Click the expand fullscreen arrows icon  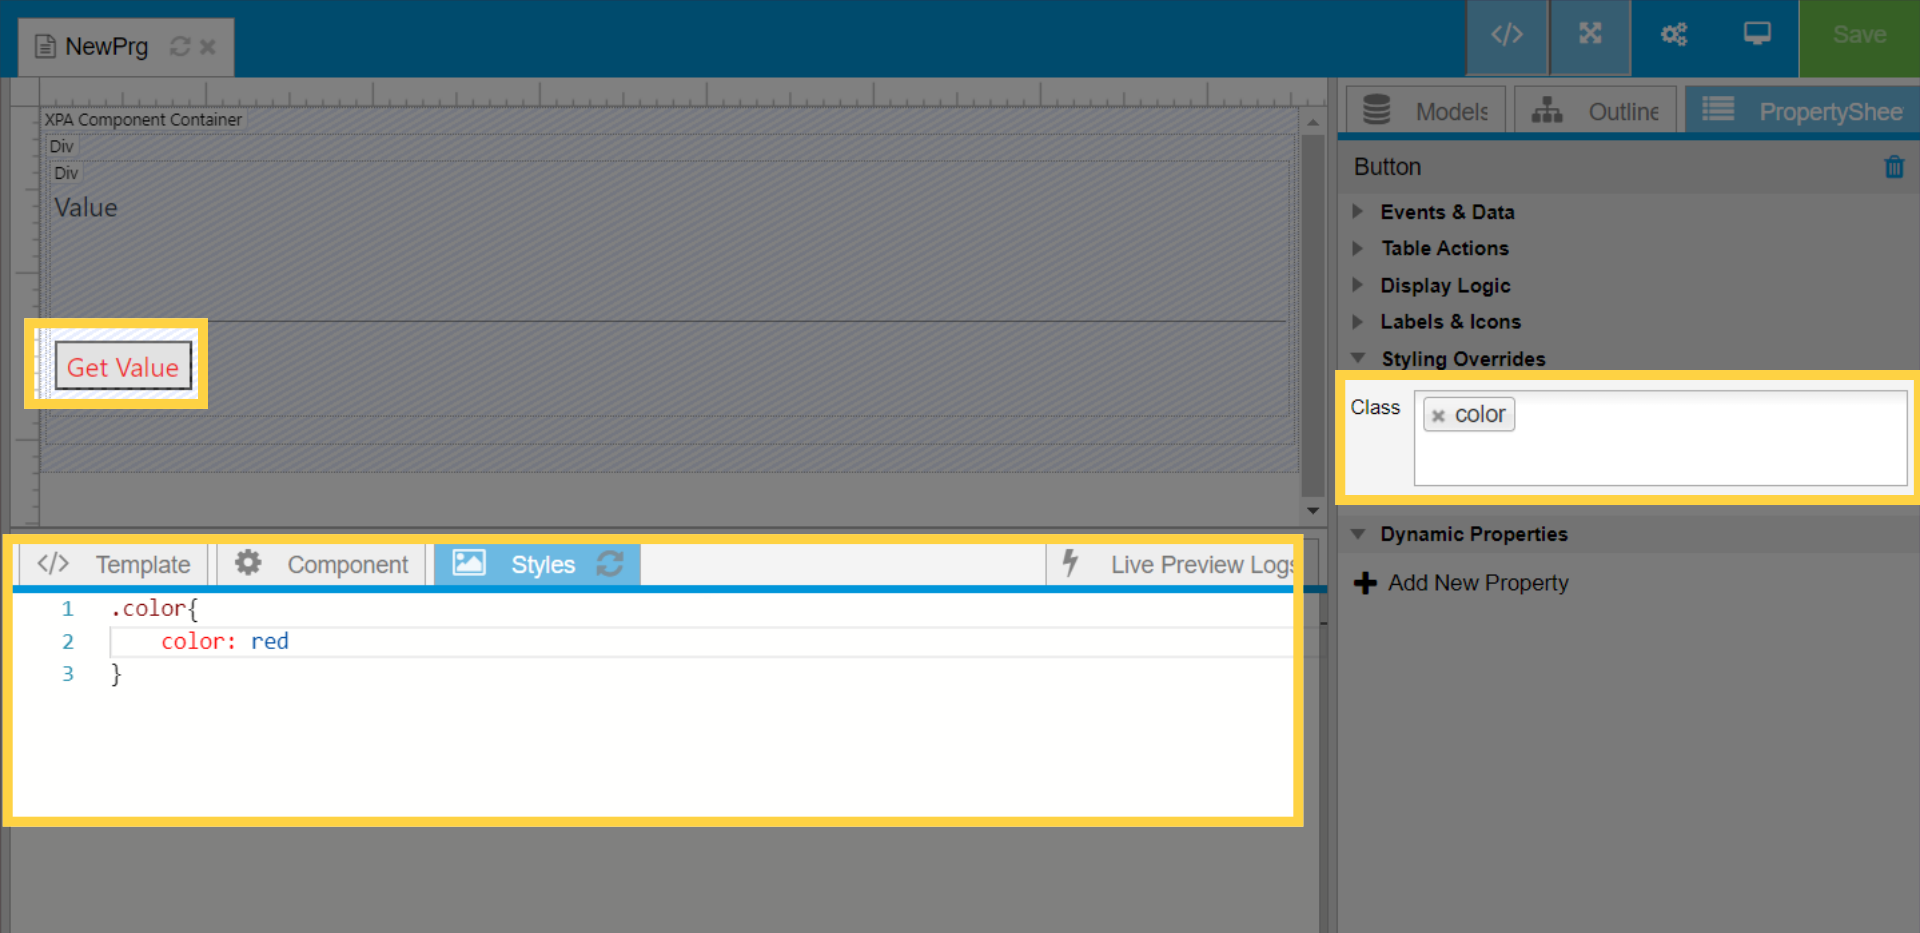(1590, 35)
